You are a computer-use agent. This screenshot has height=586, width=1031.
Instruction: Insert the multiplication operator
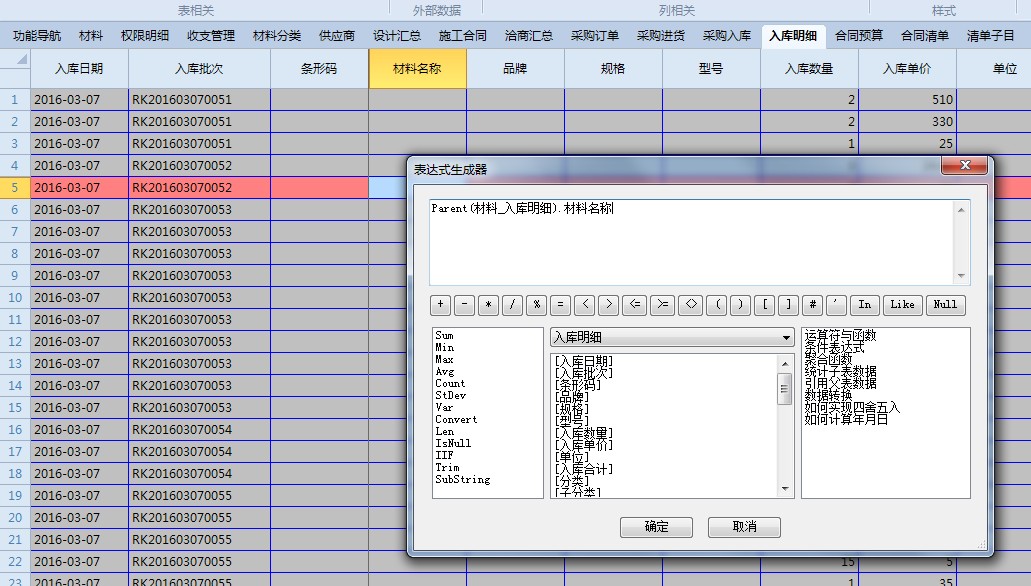pos(489,305)
